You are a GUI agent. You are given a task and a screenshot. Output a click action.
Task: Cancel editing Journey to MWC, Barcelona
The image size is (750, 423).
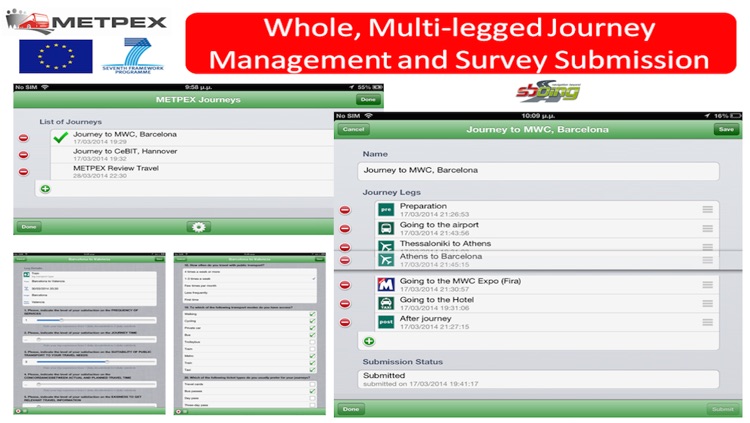pyautogui.click(x=353, y=129)
